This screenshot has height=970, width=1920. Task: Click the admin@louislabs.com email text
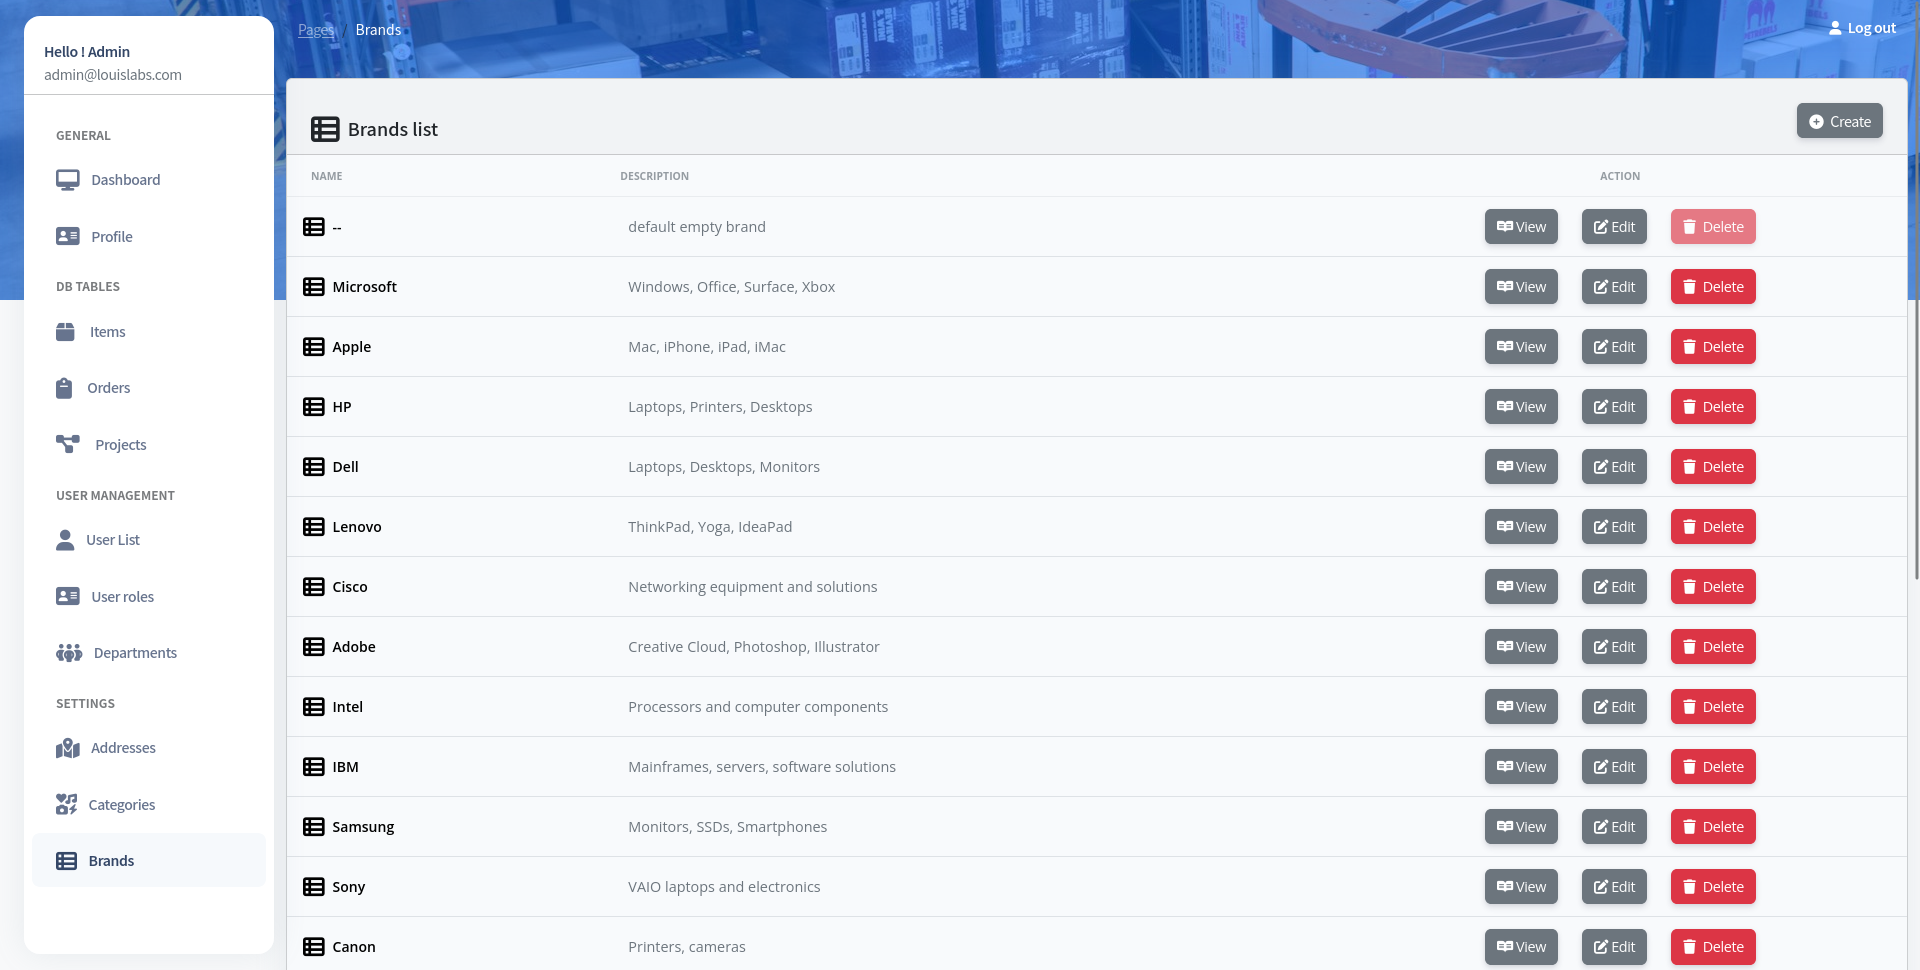coord(113,75)
